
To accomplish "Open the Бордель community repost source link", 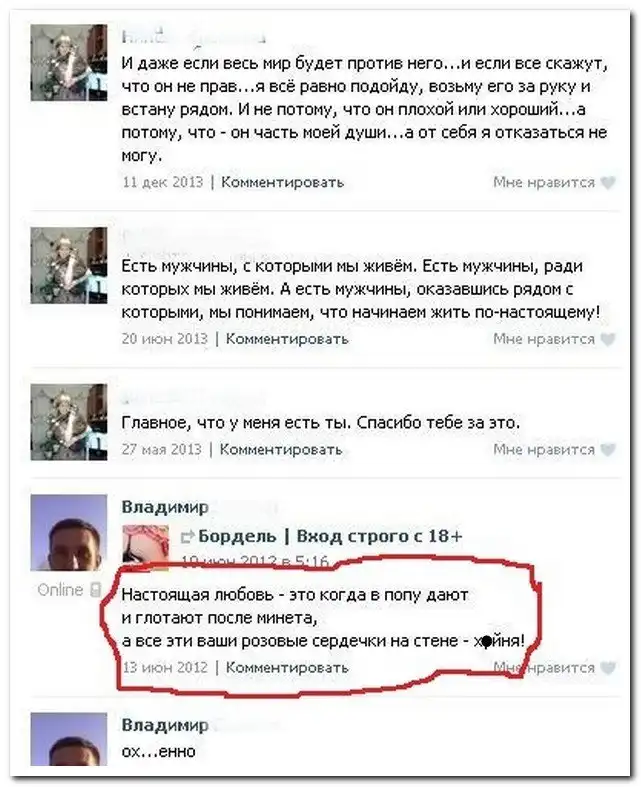I will point(330,536).
